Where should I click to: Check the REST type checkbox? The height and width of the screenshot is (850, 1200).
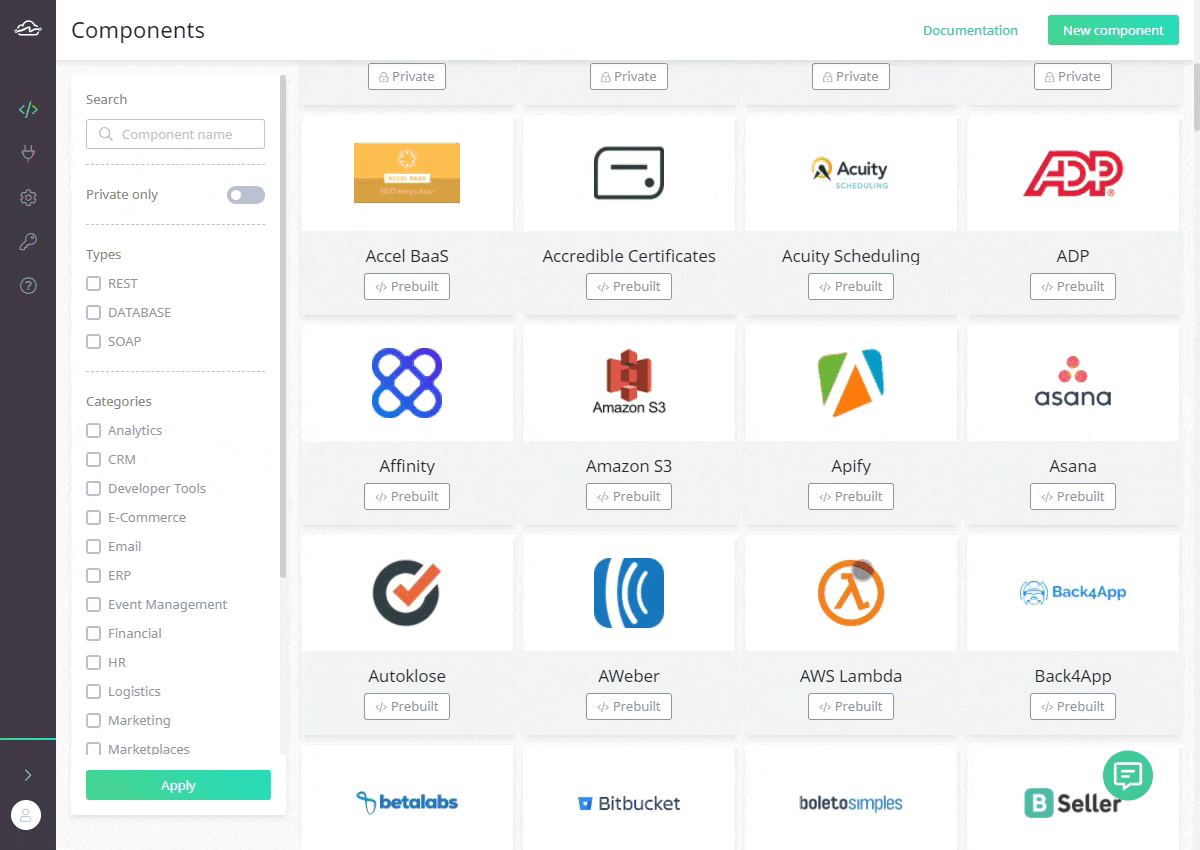pos(94,284)
